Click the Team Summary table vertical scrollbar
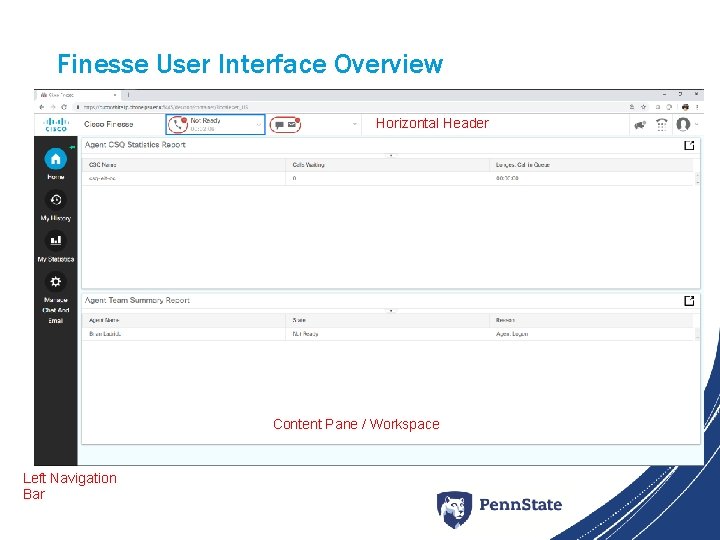The width and height of the screenshot is (720, 540). click(x=698, y=334)
